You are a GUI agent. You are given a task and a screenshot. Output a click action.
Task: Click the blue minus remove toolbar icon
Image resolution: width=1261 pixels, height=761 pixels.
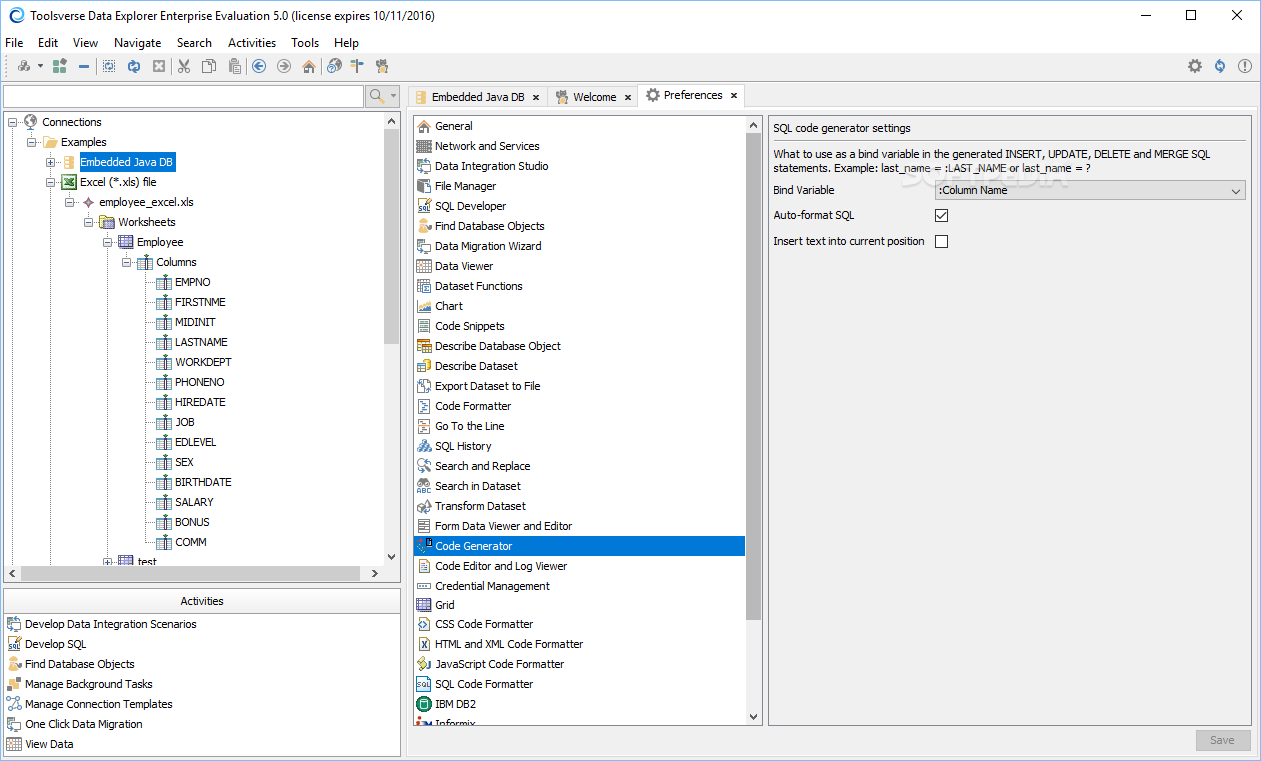click(x=84, y=66)
